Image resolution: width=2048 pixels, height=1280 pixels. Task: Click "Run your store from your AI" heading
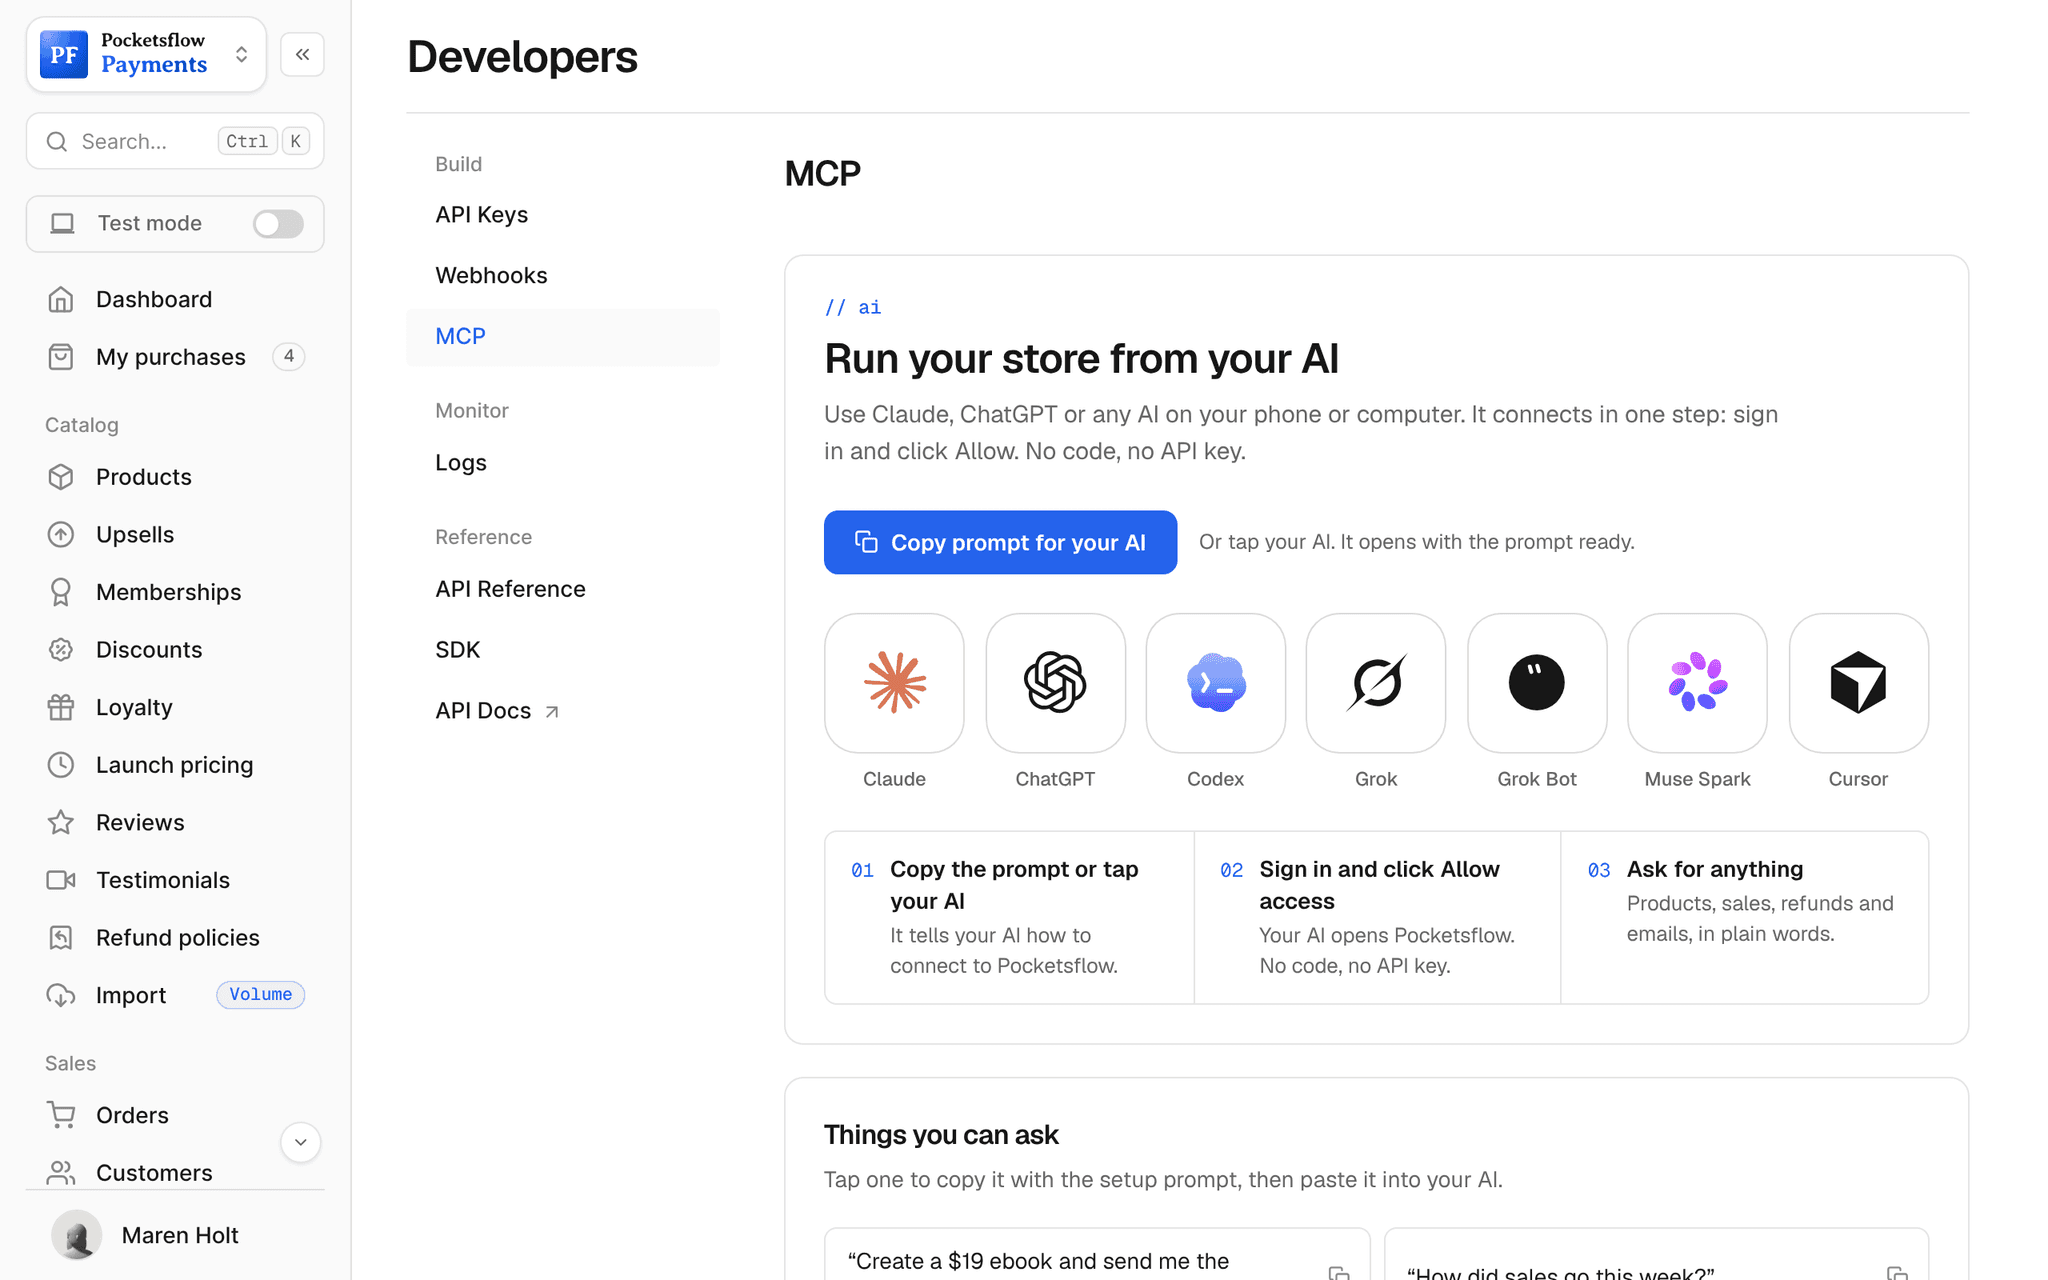[x=1081, y=359]
